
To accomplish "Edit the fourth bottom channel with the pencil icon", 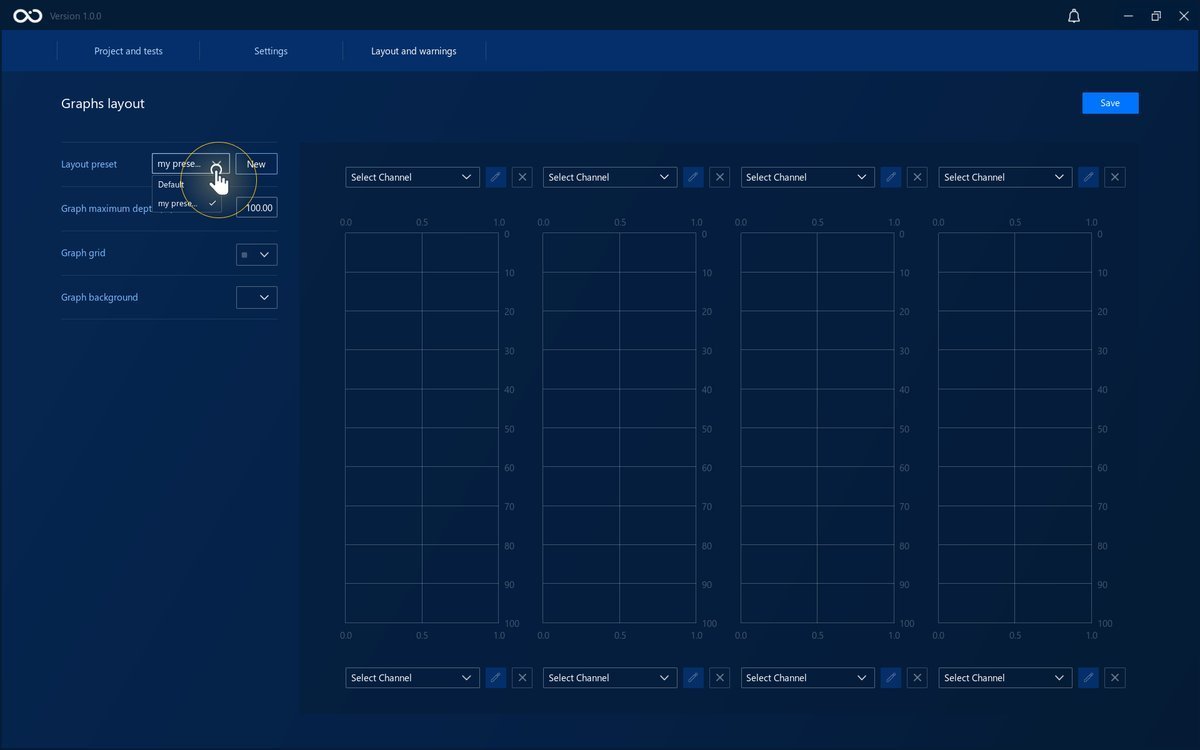I will (1088, 678).
